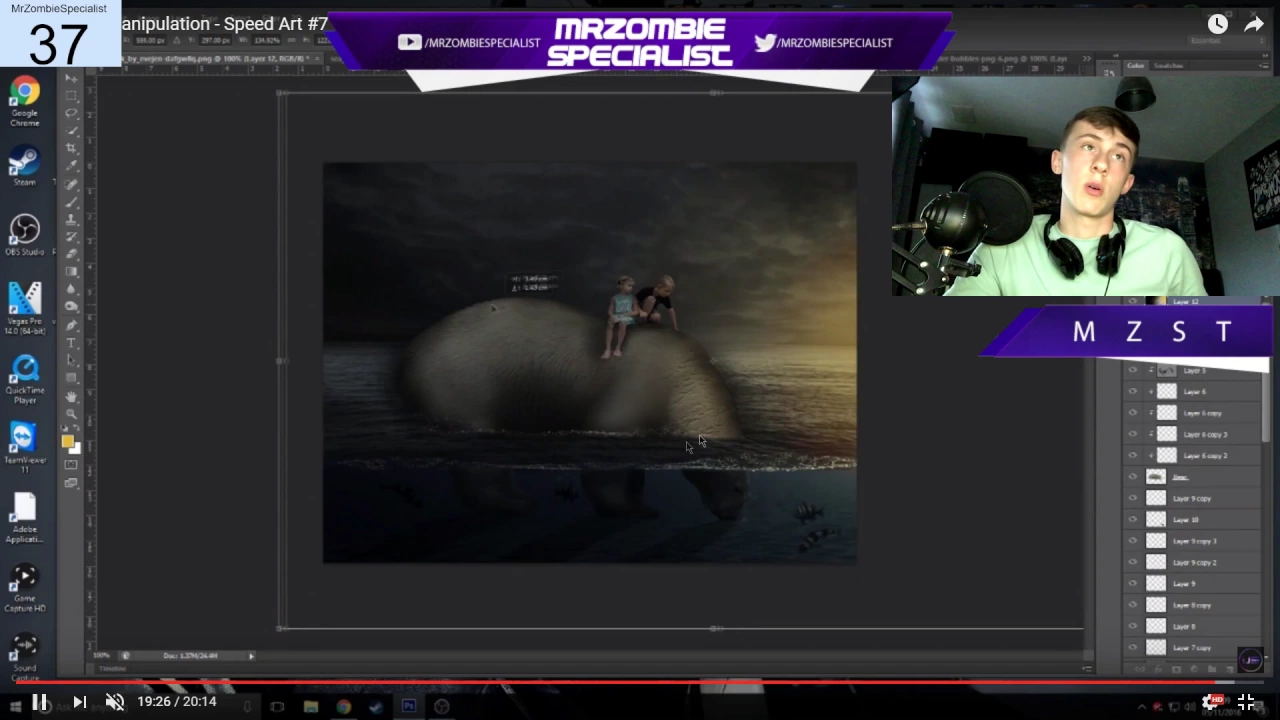
Task: Select the Zoom tool
Action: click(x=71, y=414)
